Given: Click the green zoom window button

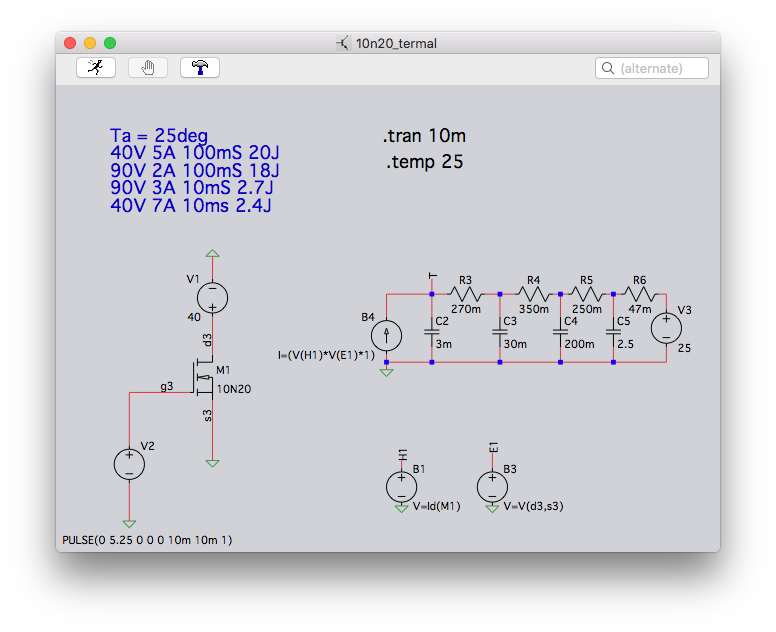Looking at the screenshot, I should [x=110, y=43].
